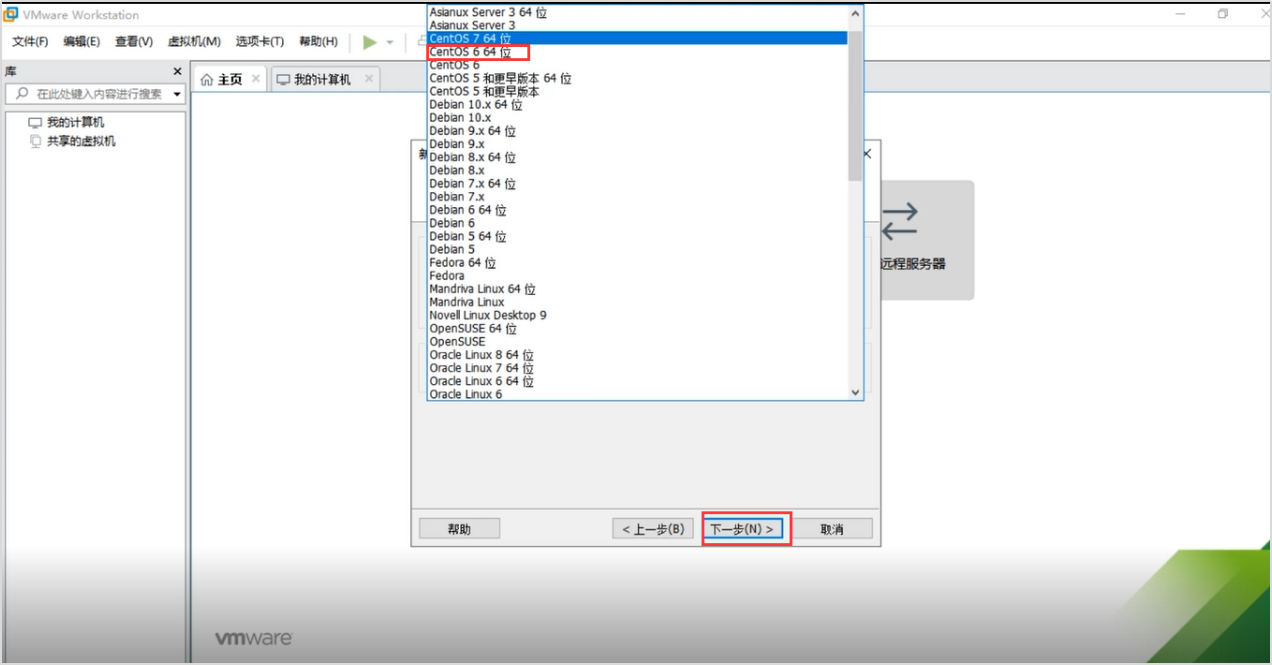Choose Debian 7.x 64 位 from list
This screenshot has width=1272, height=665.
637,184
